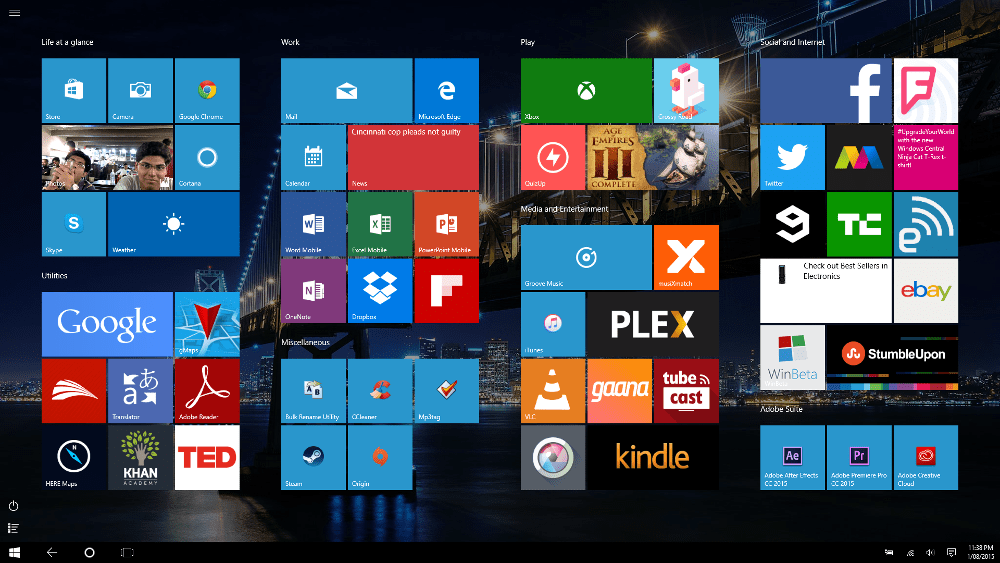The width and height of the screenshot is (1000, 563).
Task: Launch Adobe Reader tile
Action: point(207,391)
